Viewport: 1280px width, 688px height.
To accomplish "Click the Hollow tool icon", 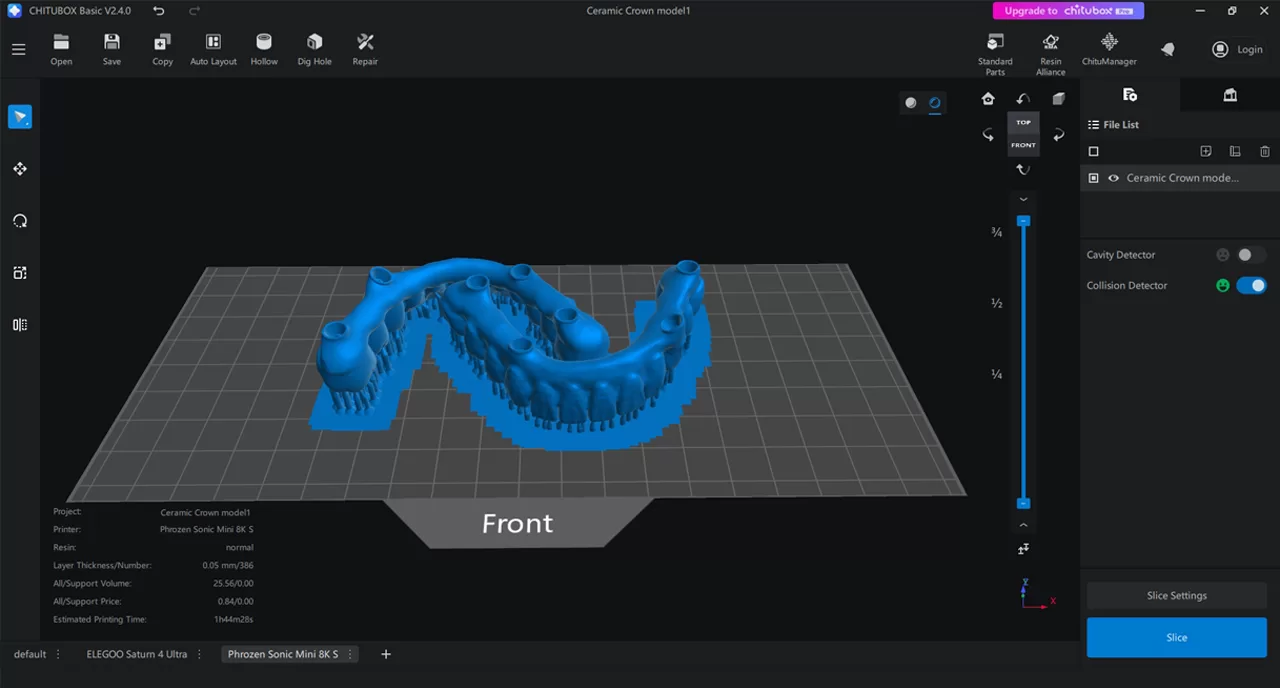I will coord(264,48).
